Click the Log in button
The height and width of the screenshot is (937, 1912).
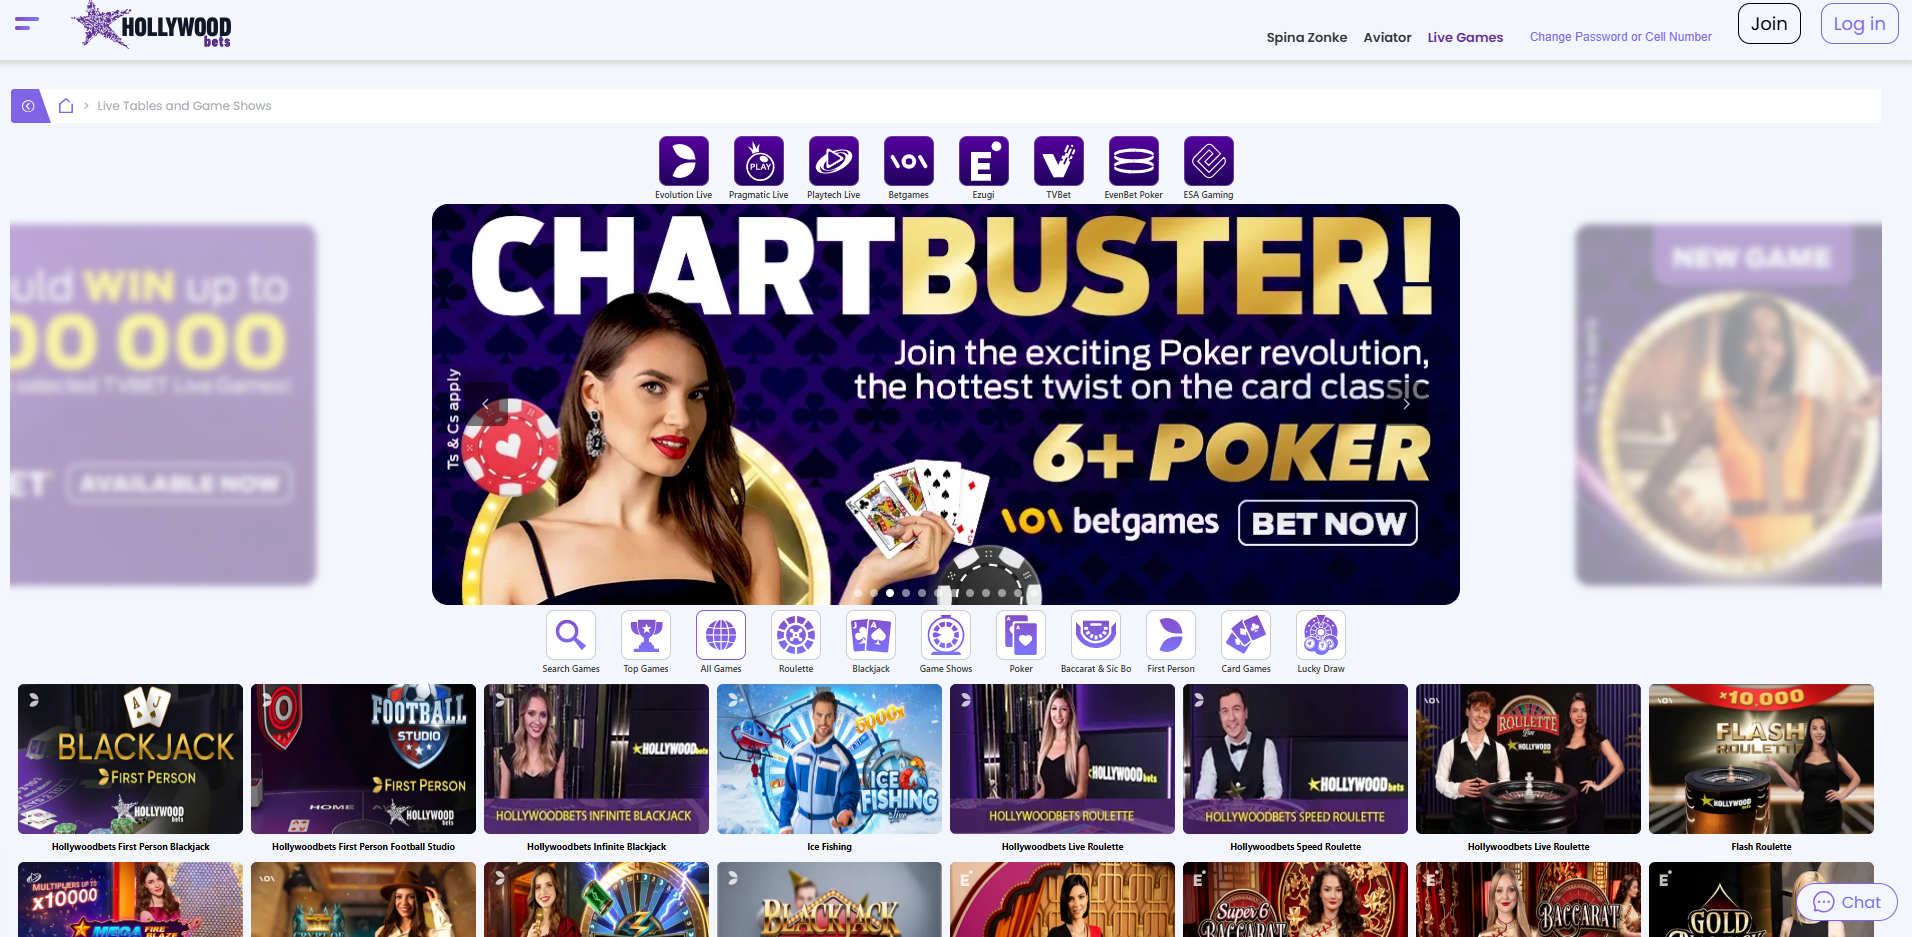1859,24
